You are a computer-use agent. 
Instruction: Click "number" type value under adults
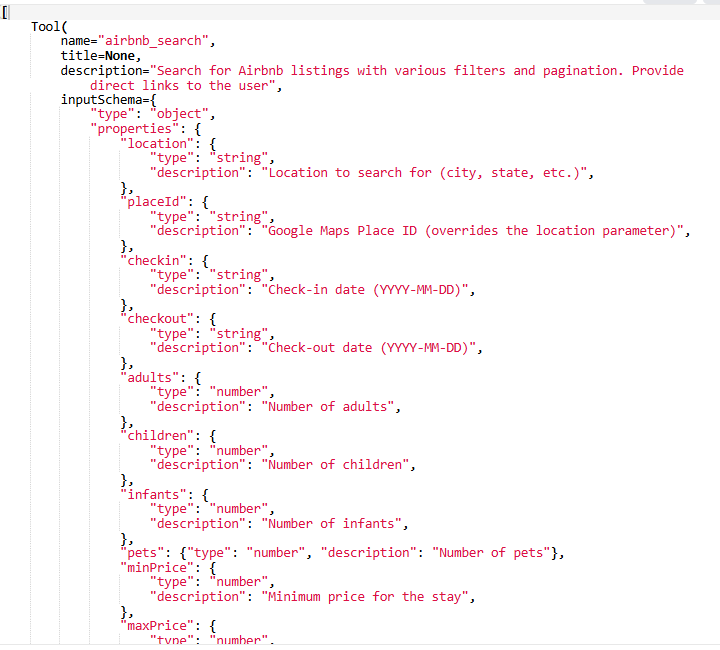click(238, 392)
